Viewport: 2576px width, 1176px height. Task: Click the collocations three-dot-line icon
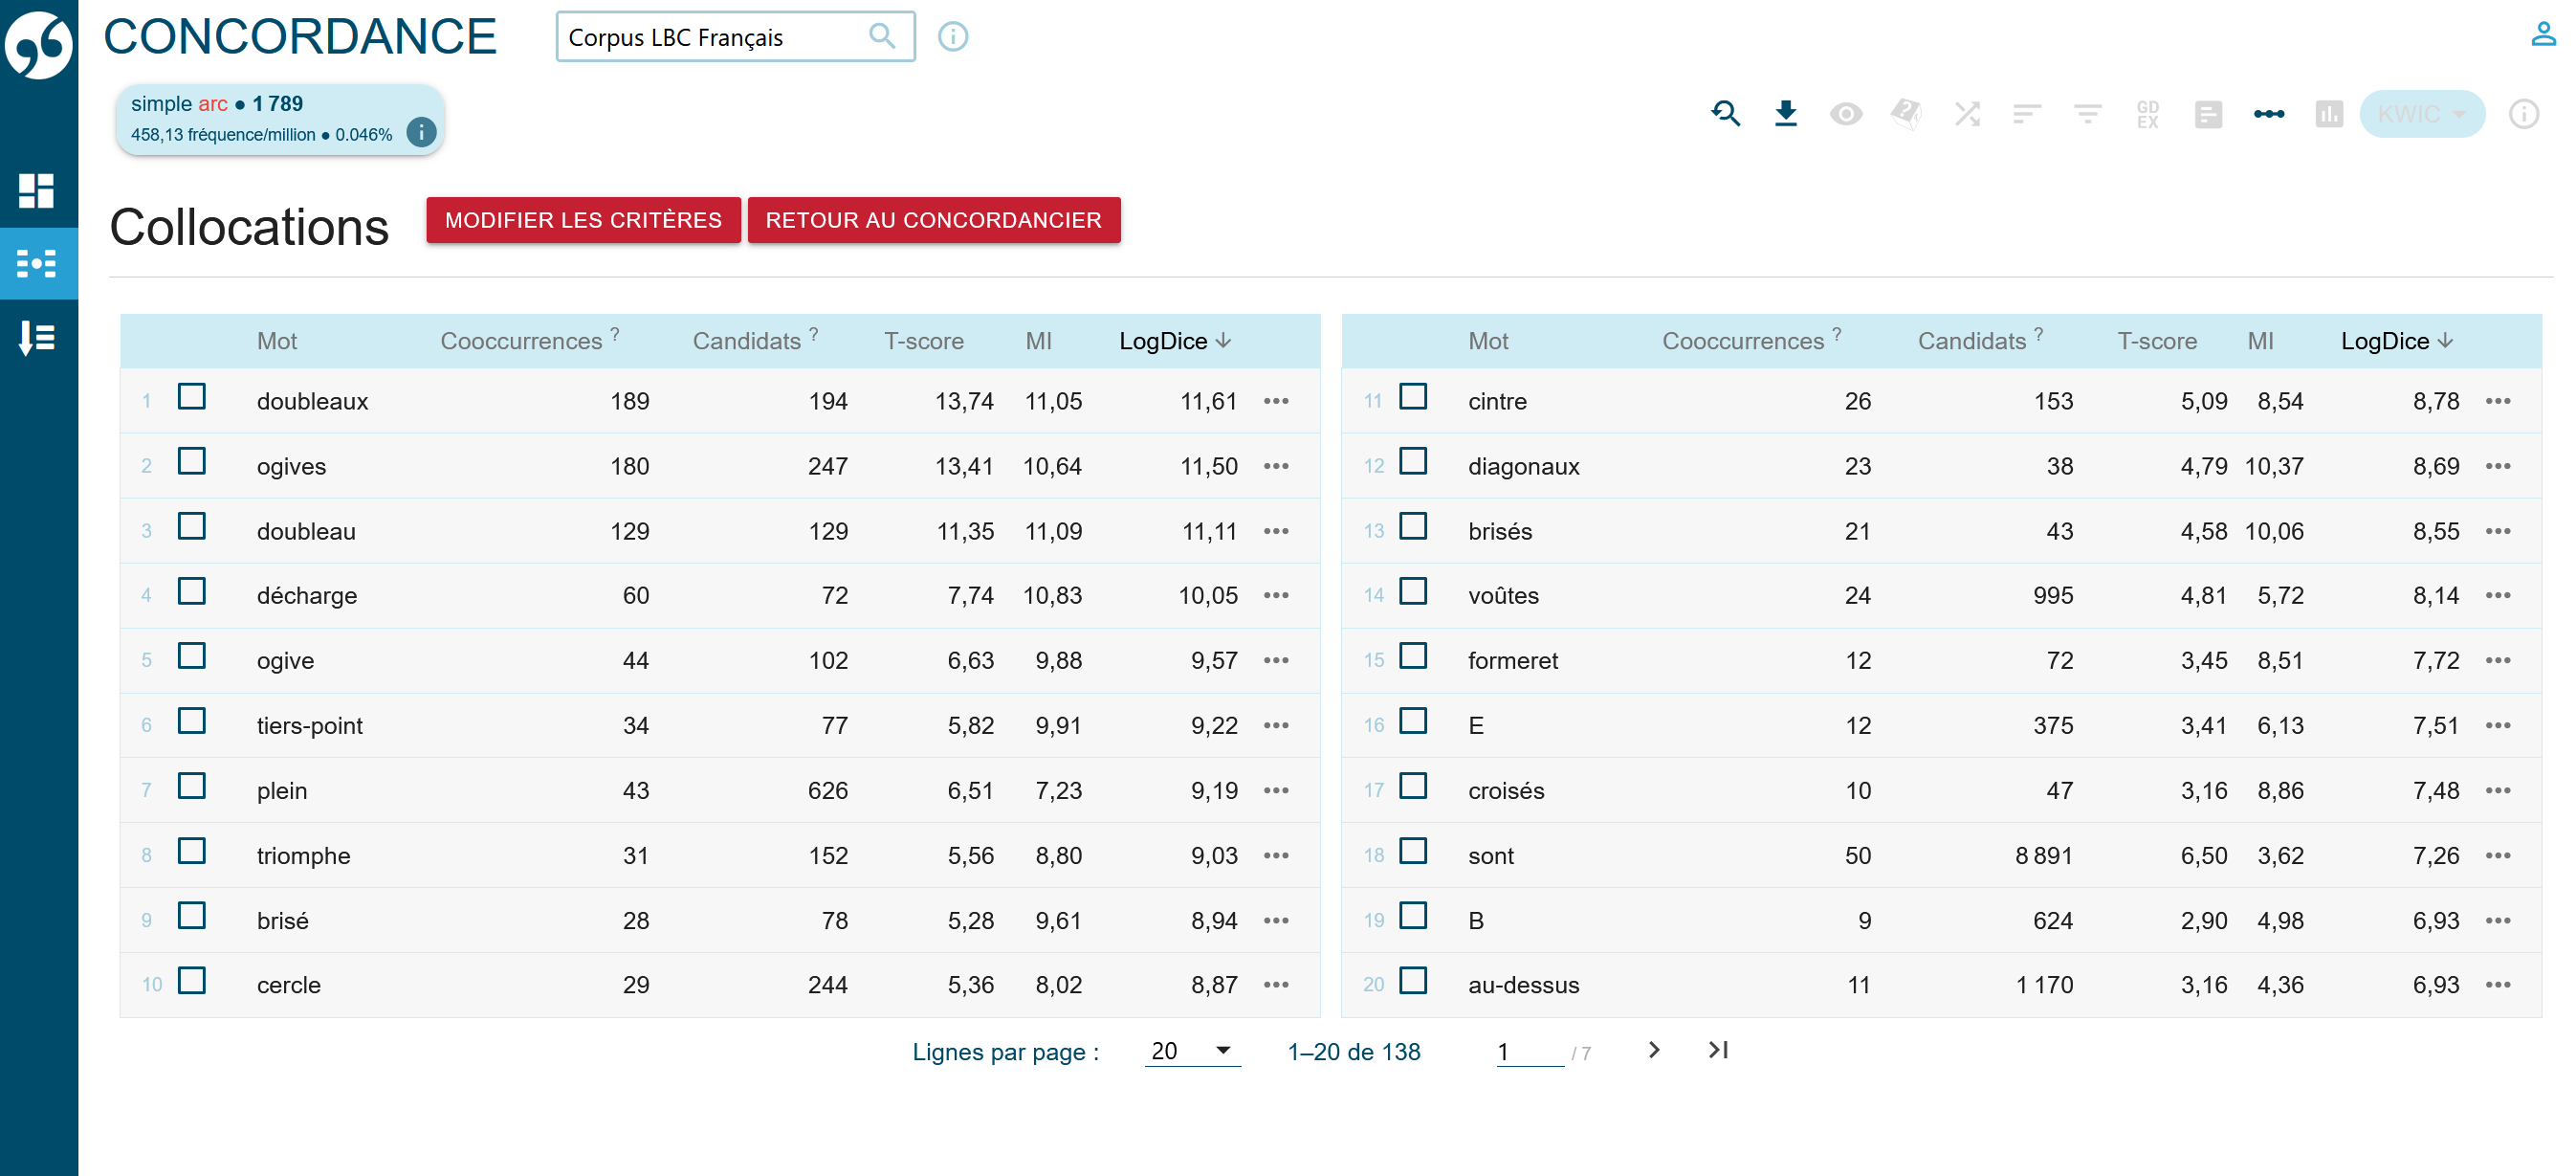click(2269, 114)
